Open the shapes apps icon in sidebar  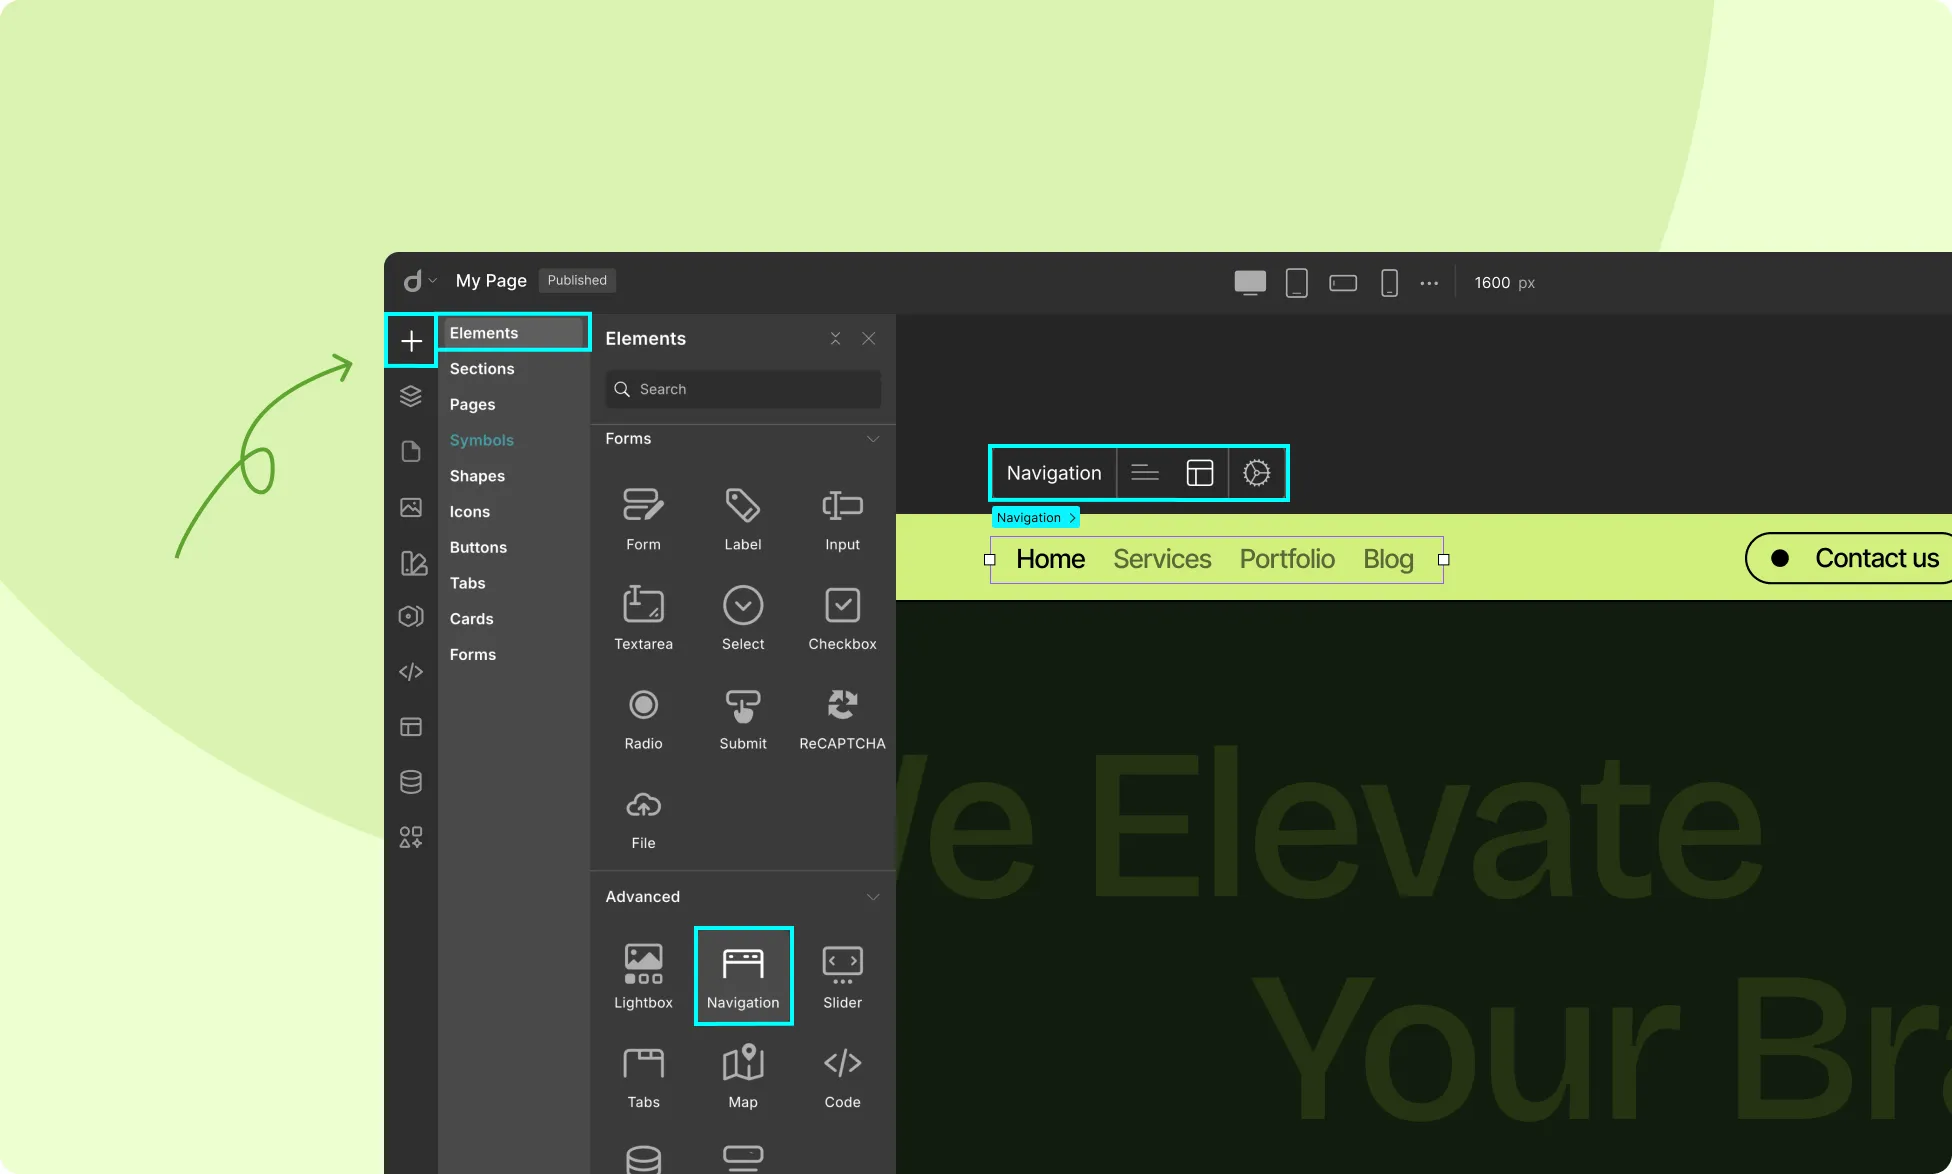[411, 837]
